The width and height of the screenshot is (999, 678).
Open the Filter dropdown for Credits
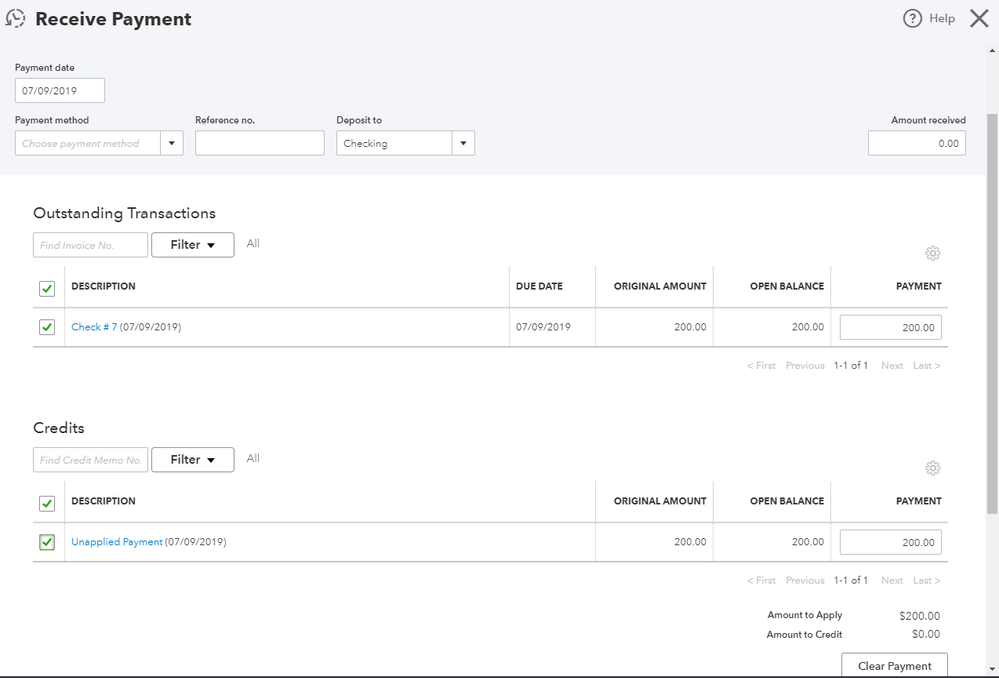point(192,460)
